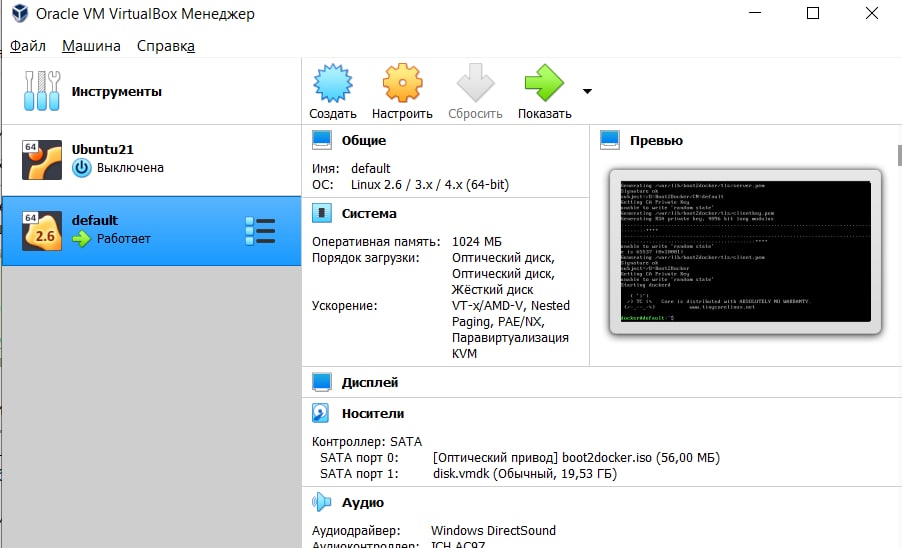This screenshot has height=548, width=902.
Task: Click the boot2docker.iso optical drive entry
Action: [x=576, y=458]
